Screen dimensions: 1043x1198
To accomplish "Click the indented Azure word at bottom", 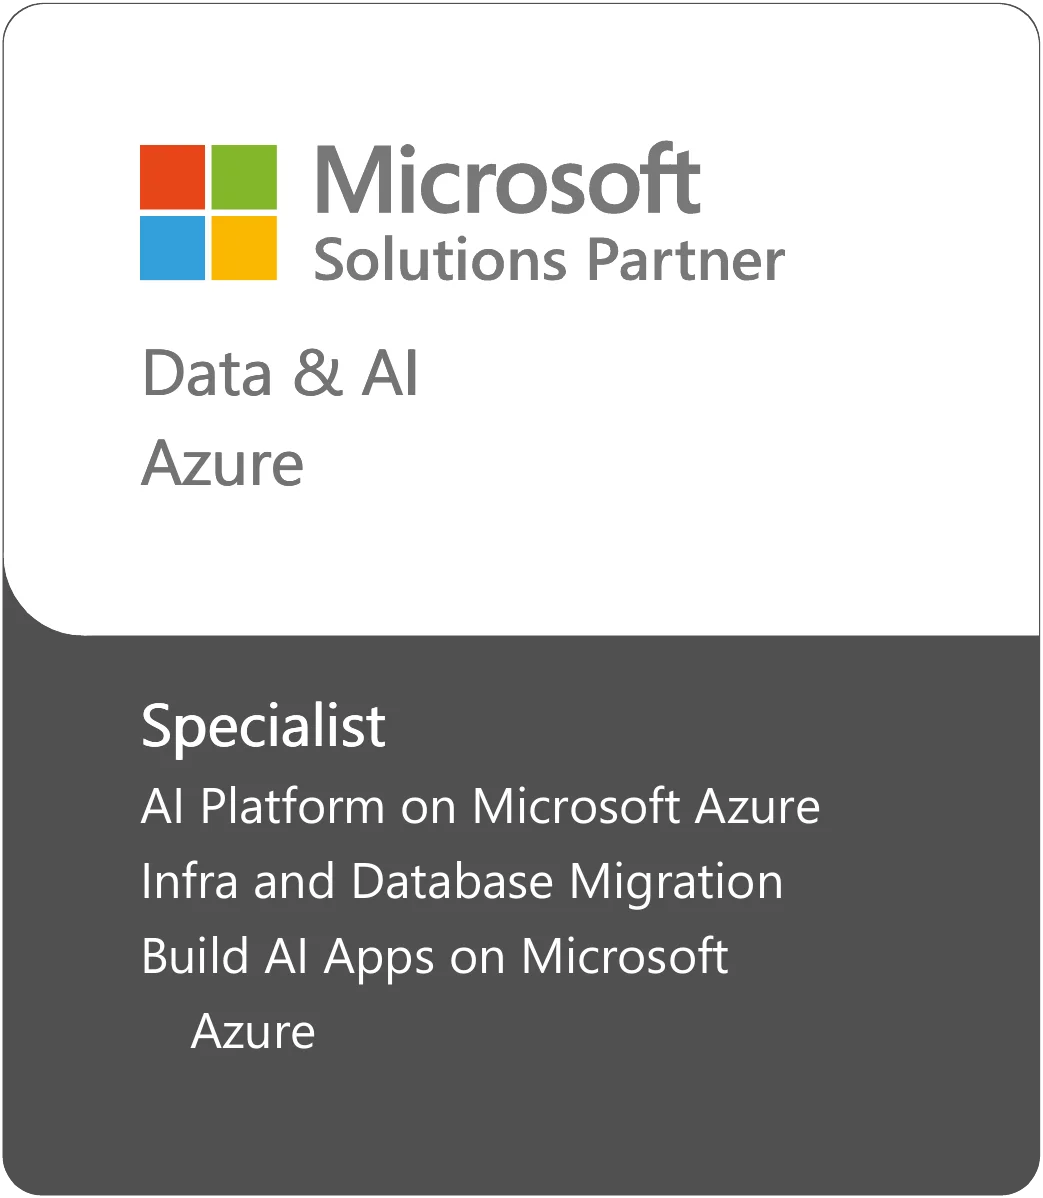I will (253, 1031).
